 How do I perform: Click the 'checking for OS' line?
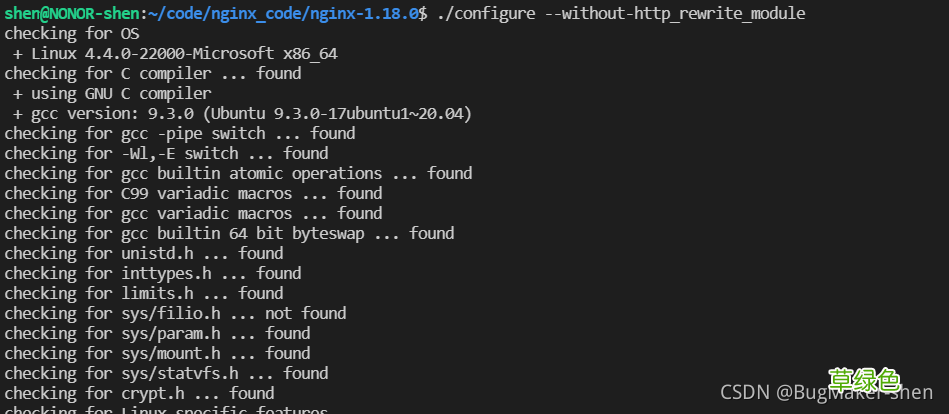[72, 33]
